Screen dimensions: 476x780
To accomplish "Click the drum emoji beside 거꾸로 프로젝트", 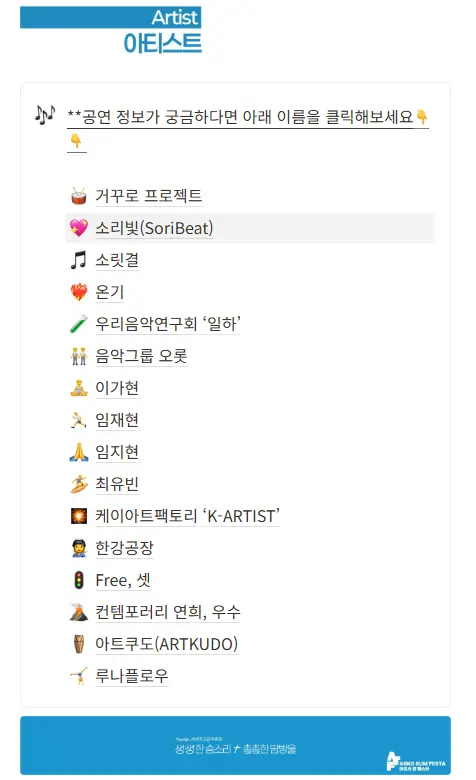I will [x=79, y=196].
